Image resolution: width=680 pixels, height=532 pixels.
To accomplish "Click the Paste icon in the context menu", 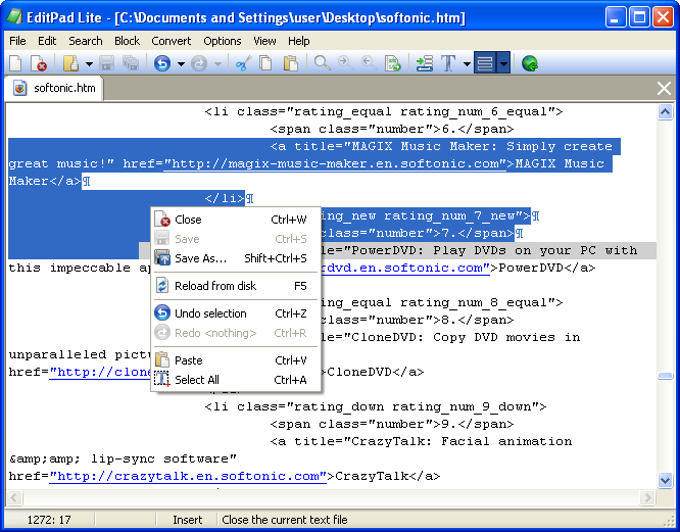I will tap(162, 360).
